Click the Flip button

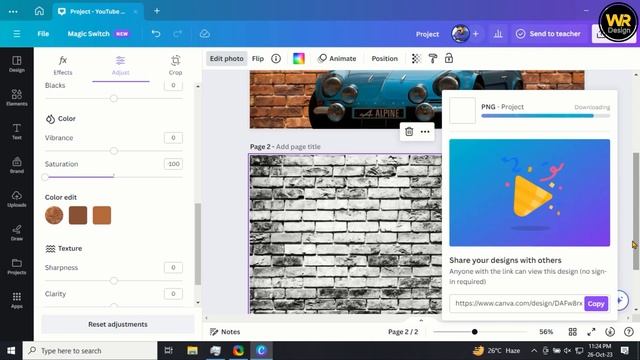258,58
